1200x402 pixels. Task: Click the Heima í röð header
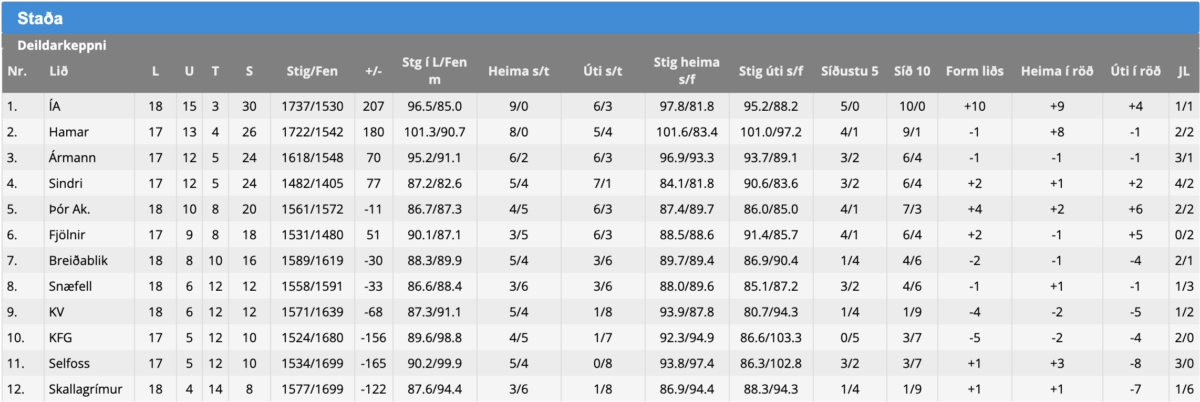[x=1055, y=71]
